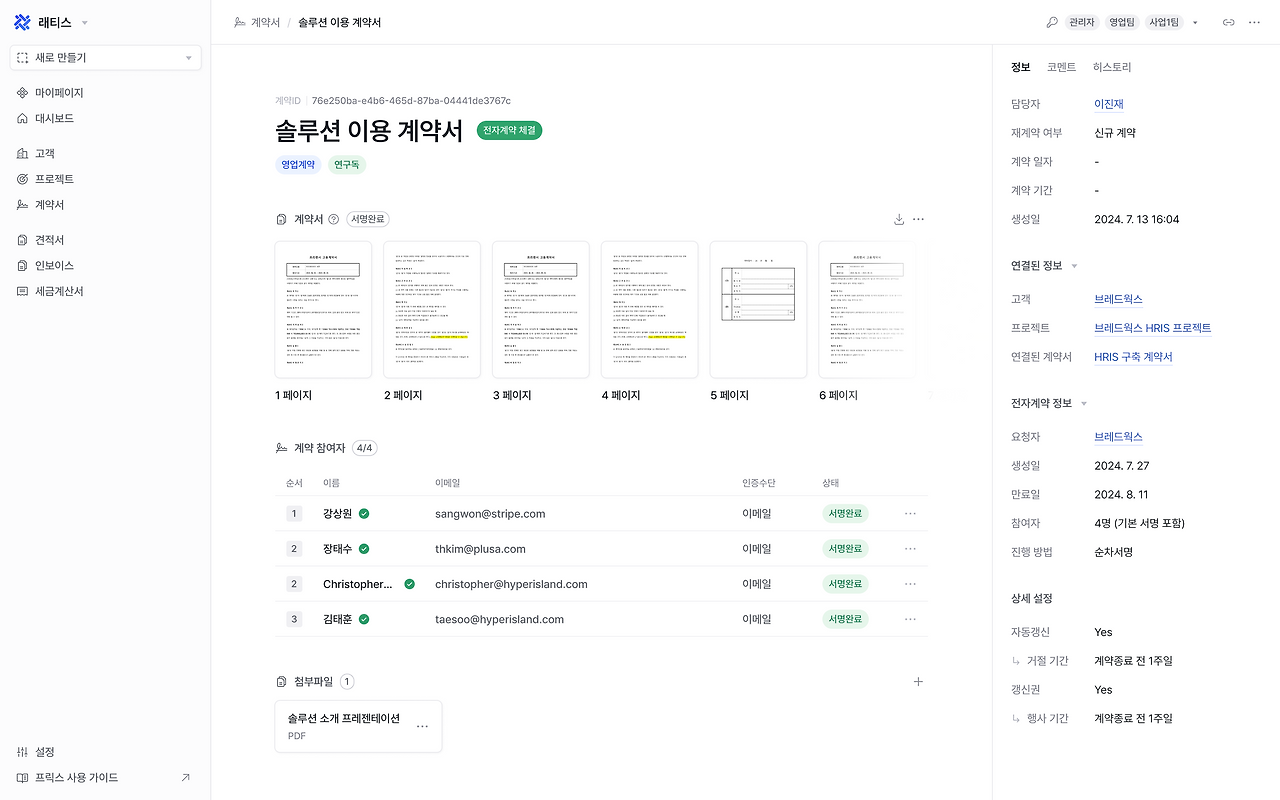Open the 히스토리 tab
This screenshot has height=800, width=1280.
coord(1113,67)
